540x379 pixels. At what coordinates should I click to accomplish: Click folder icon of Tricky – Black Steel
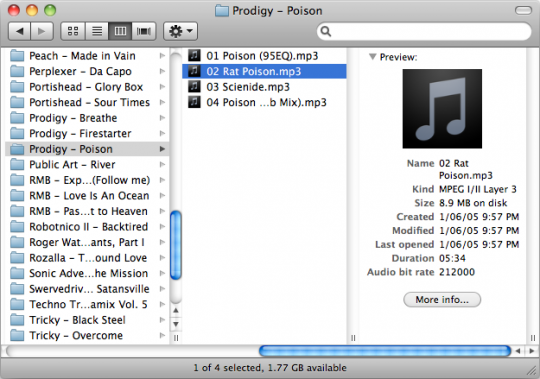coord(17,320)
